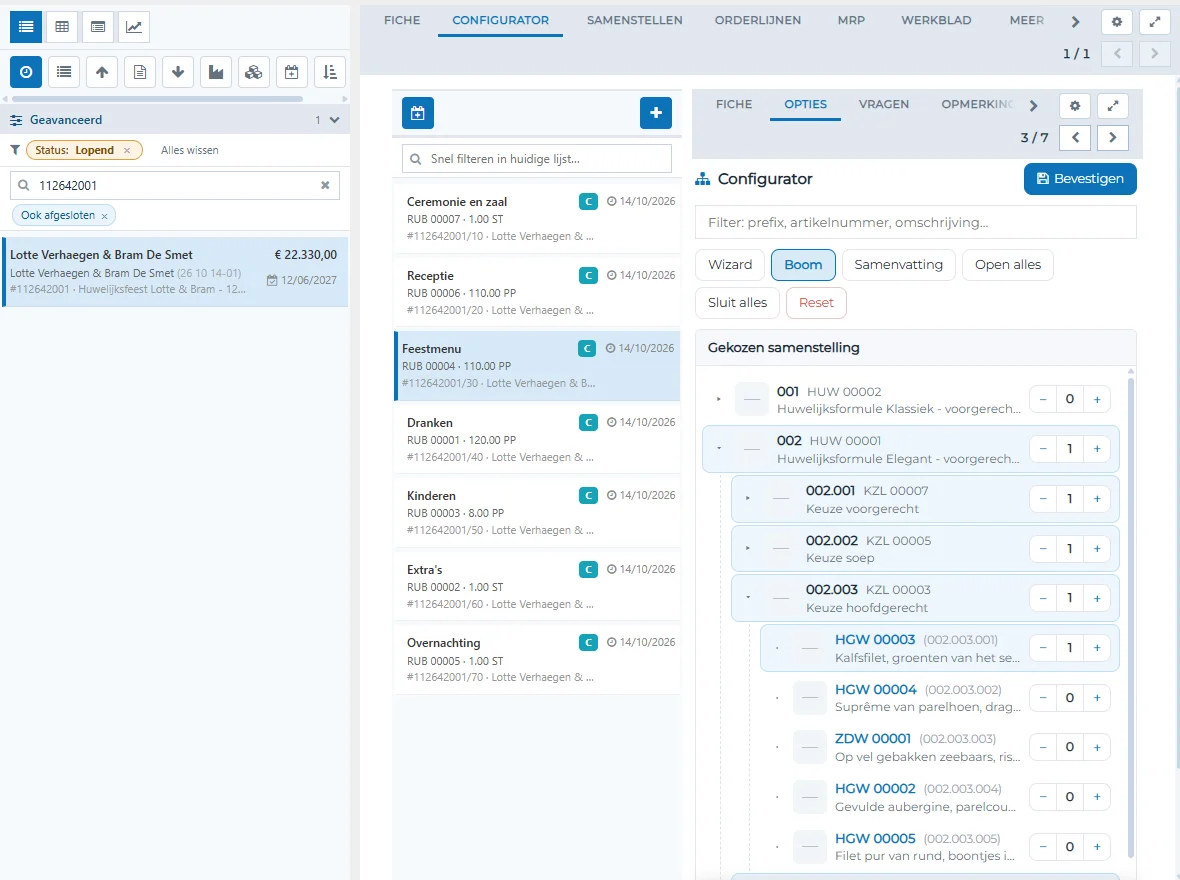This screenshot has width=1180, height=880.
Task: Collapse tree node 002 HUW 00001
Action: point(719,449)
